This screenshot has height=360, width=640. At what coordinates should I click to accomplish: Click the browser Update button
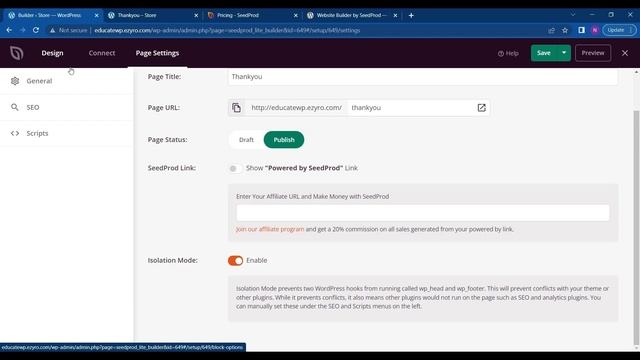(x=619, y=30)
